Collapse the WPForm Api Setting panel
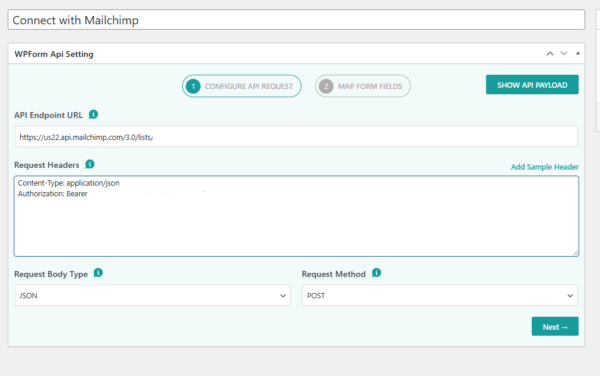The image size is (600, 376). pos(578,54)
